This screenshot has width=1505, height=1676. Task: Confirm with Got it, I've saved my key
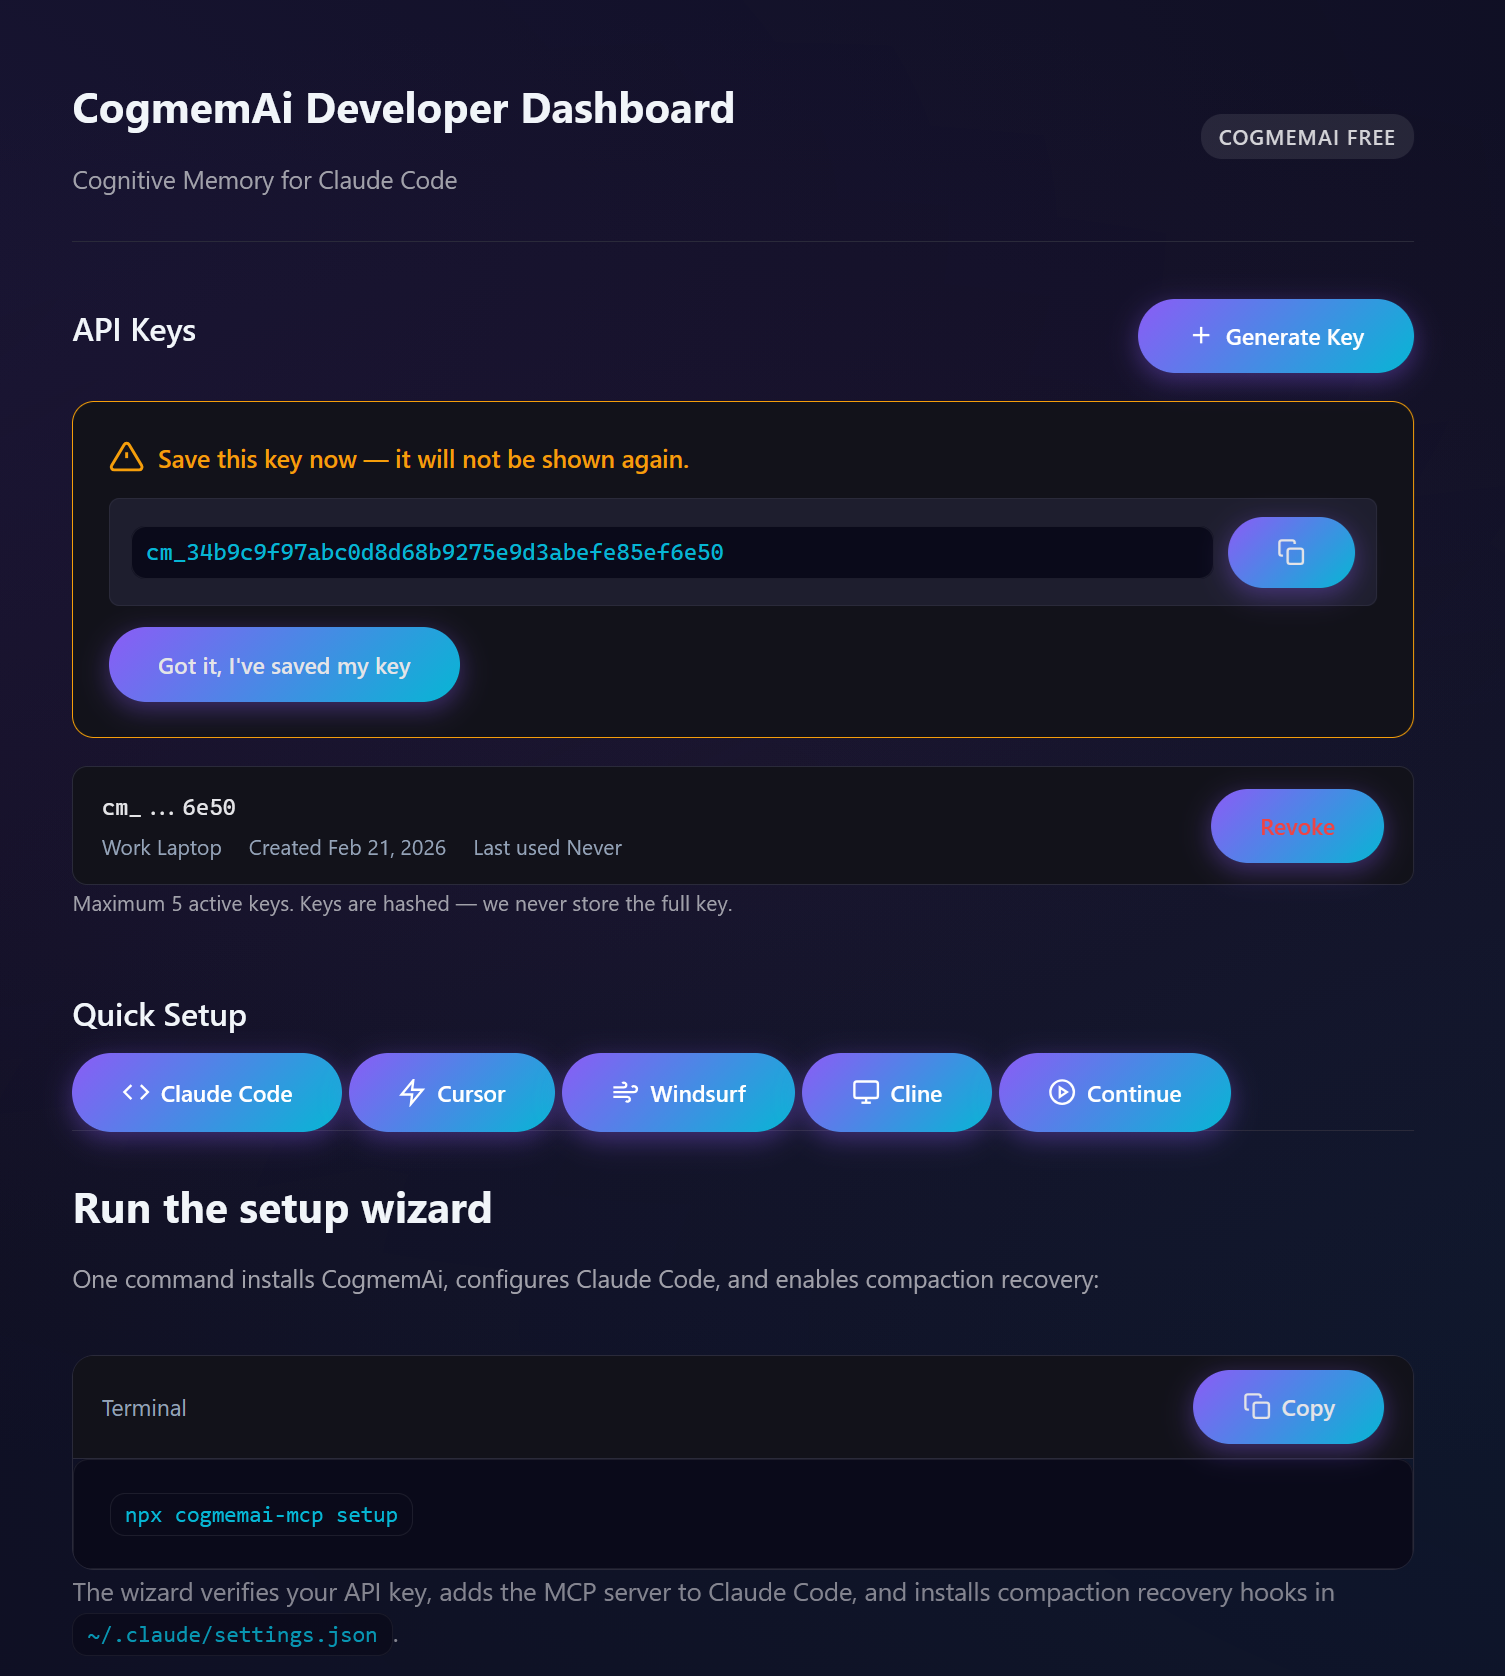283,665
